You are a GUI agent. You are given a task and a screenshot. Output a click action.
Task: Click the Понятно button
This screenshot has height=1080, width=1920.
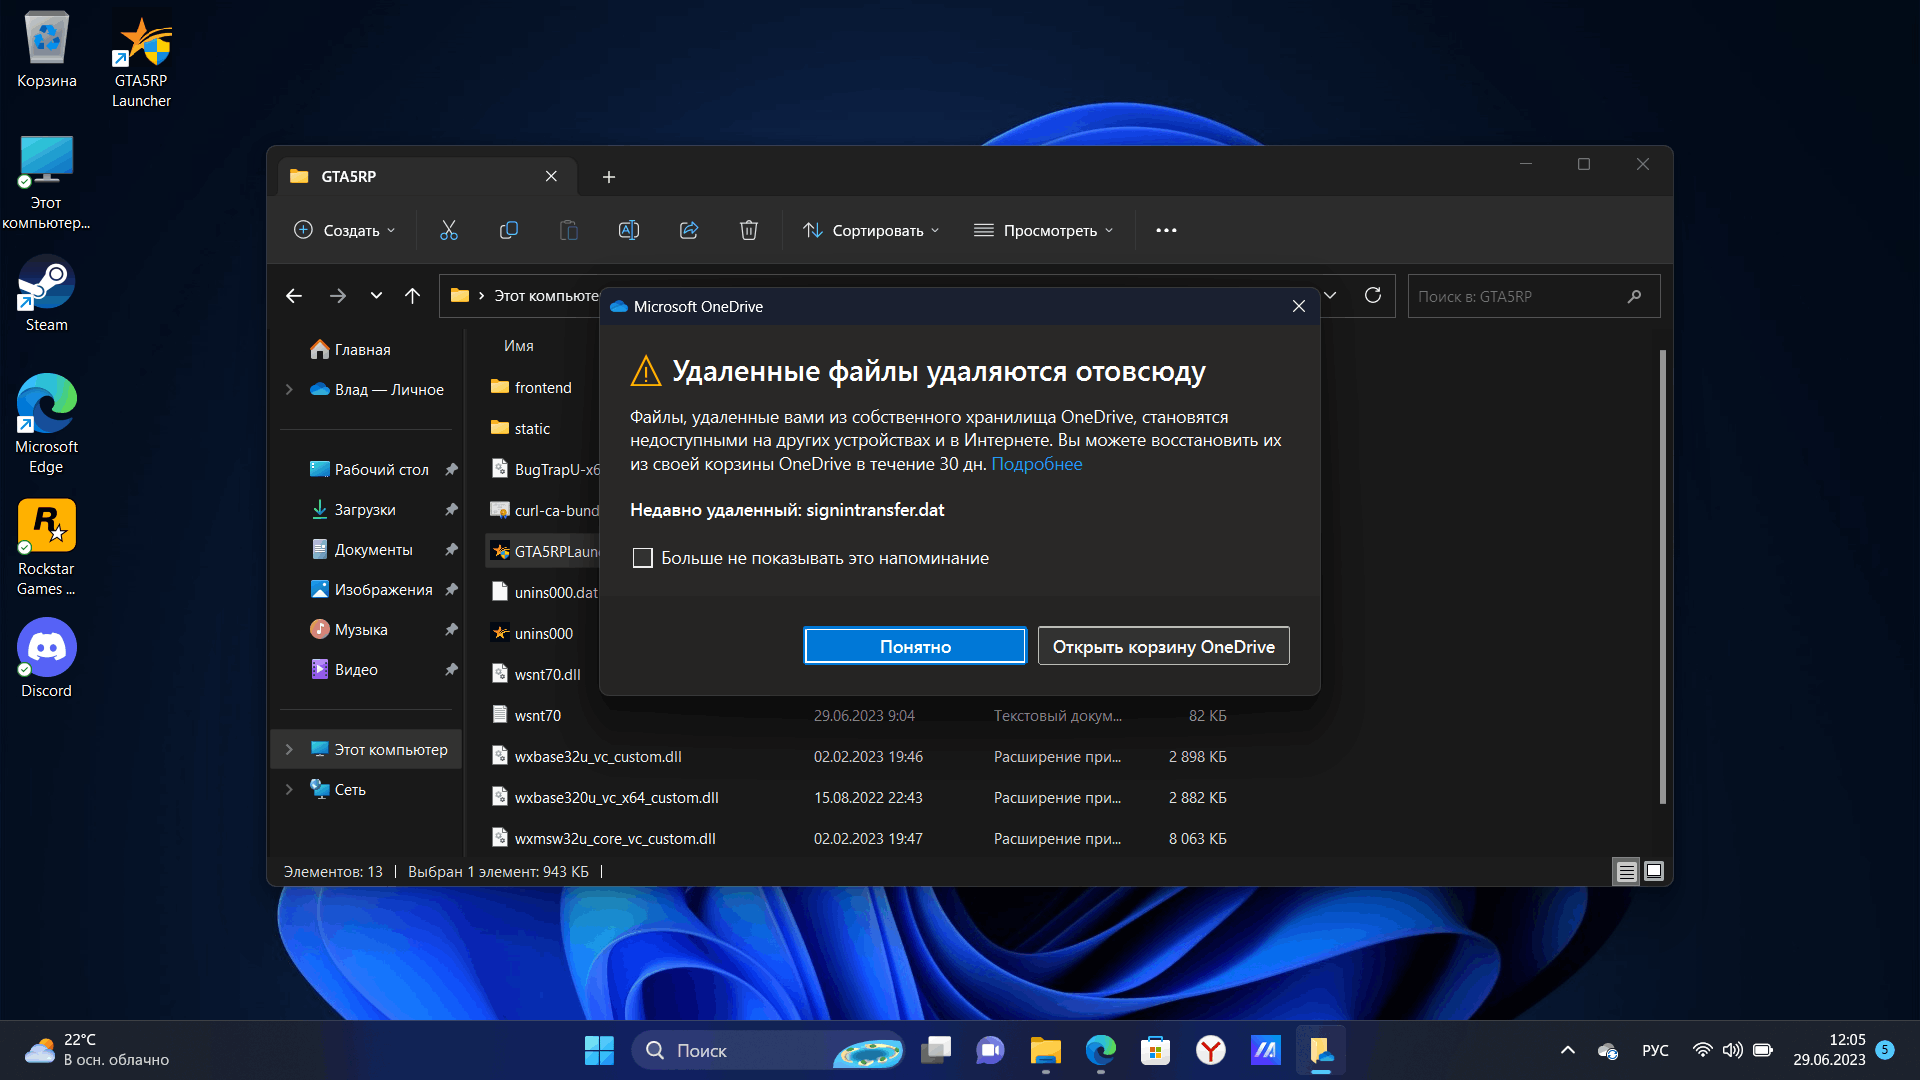point(915,646)
